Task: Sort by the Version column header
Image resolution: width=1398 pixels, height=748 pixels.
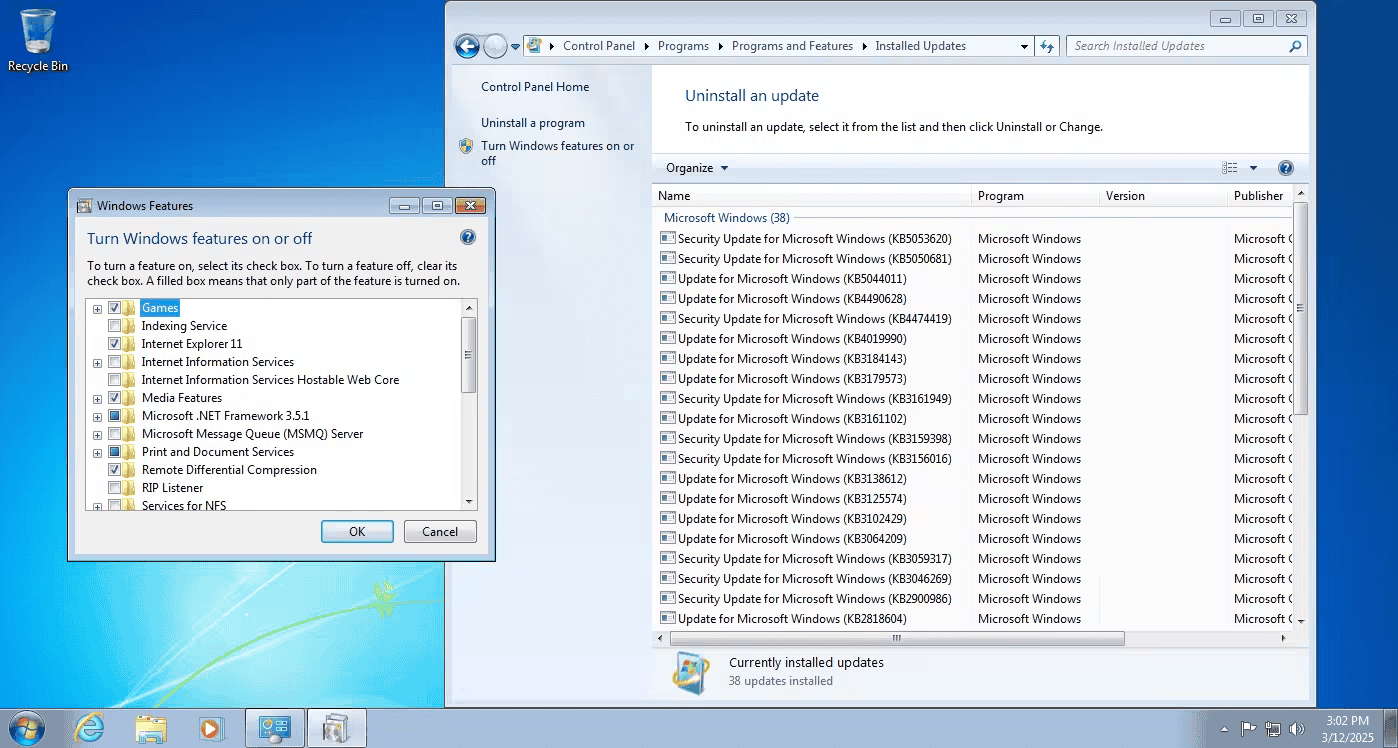Action: (x=1163, y=196)
